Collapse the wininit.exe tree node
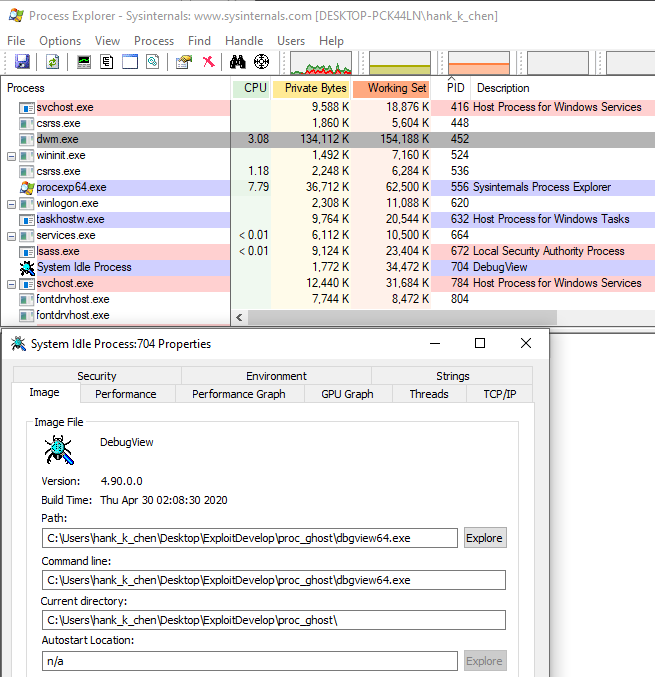 tap(12, 156)
